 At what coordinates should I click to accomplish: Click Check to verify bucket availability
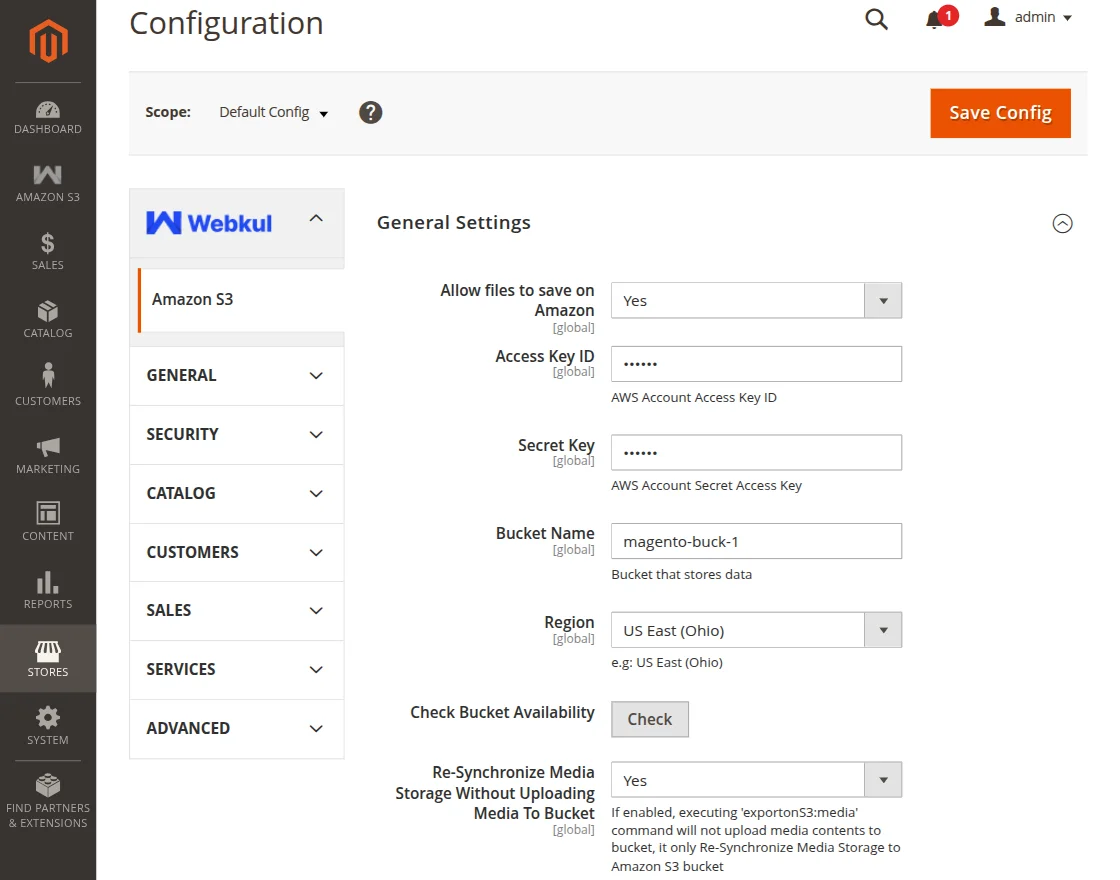tap(649, 718)
